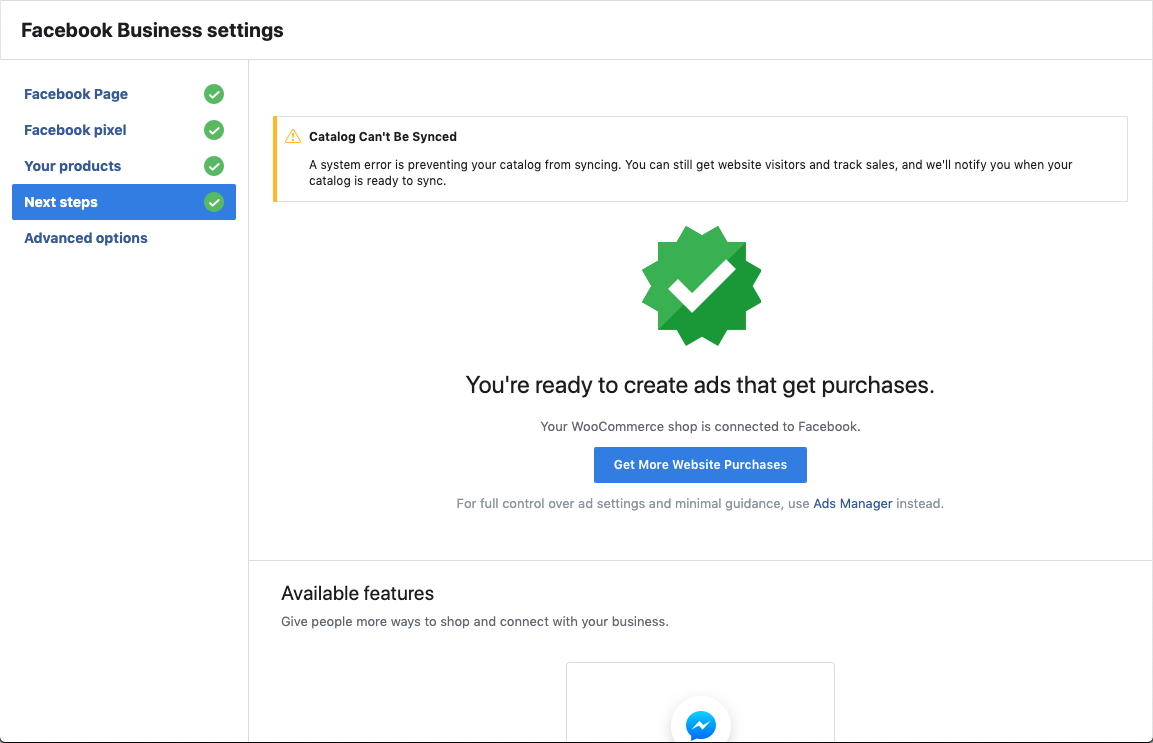Screen dimensions: 1153x743
Task: Click the Available features heading
Action: 357,594
